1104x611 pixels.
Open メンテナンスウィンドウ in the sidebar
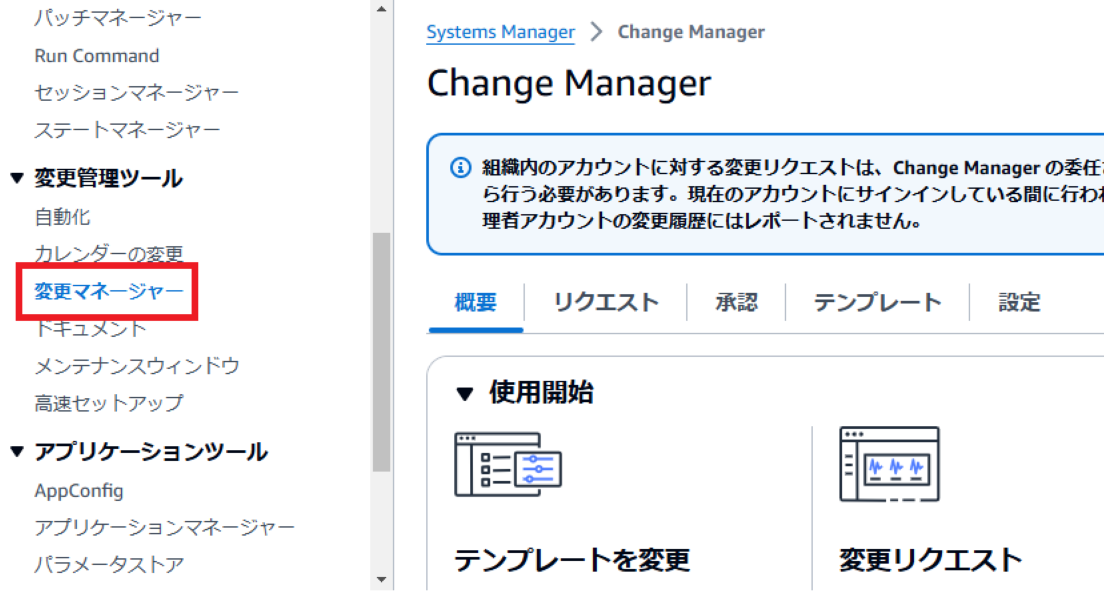pos(137,365)
